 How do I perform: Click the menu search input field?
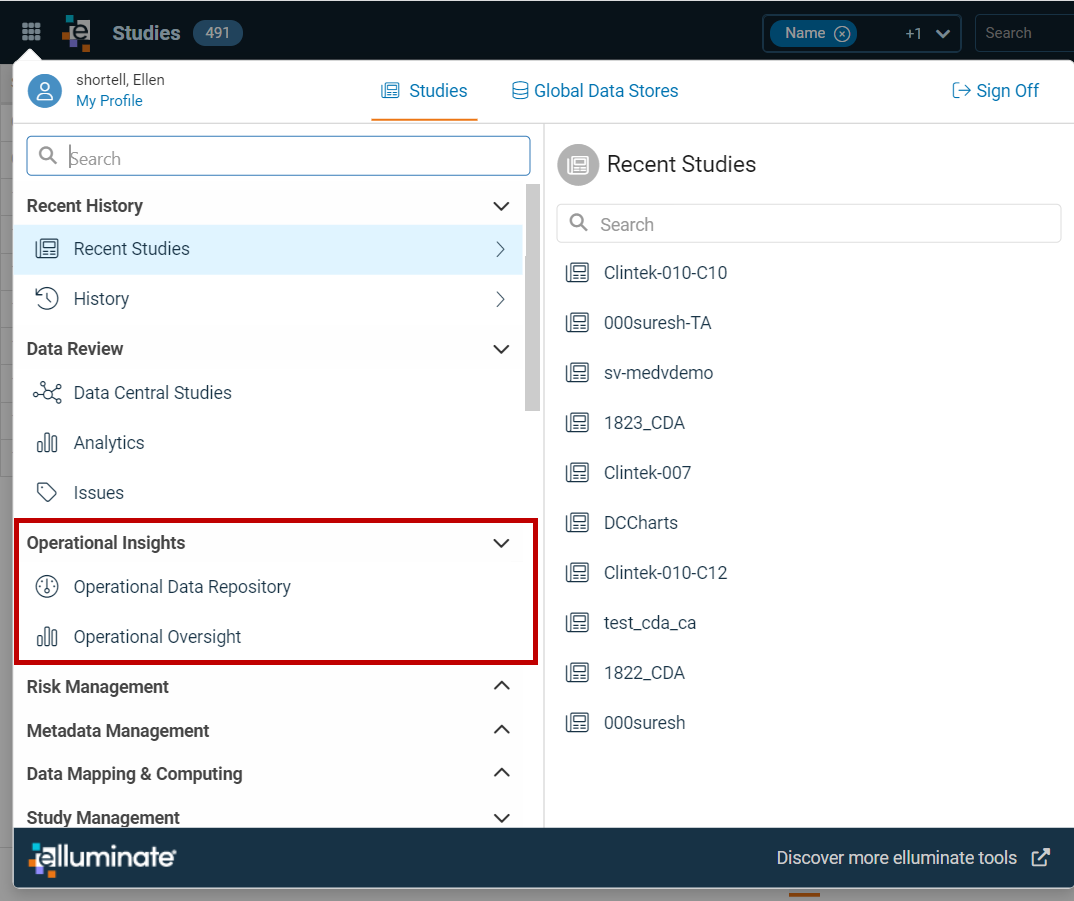click(278, 156)
